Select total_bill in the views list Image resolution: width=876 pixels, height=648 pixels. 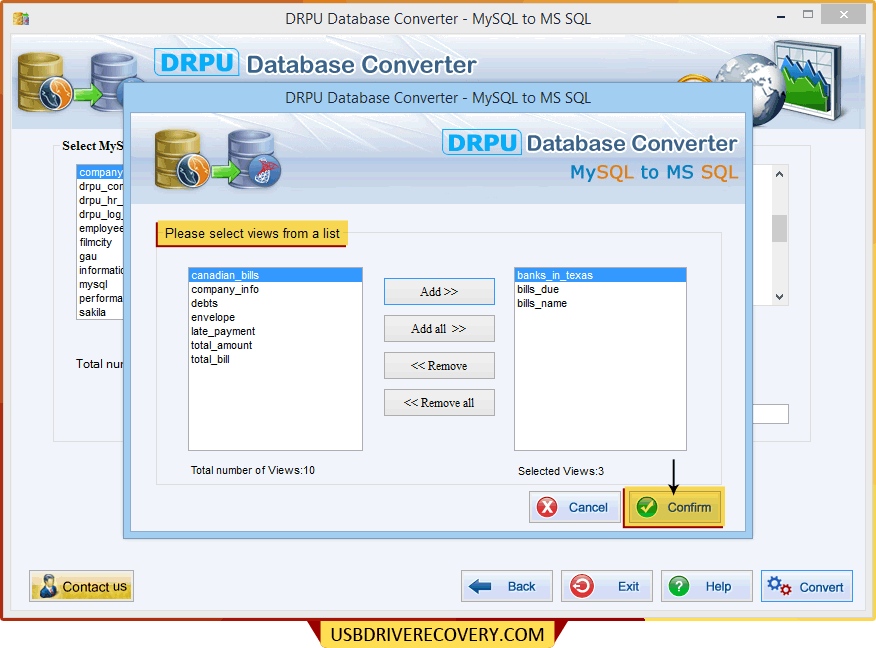click(x=275, y=359)
